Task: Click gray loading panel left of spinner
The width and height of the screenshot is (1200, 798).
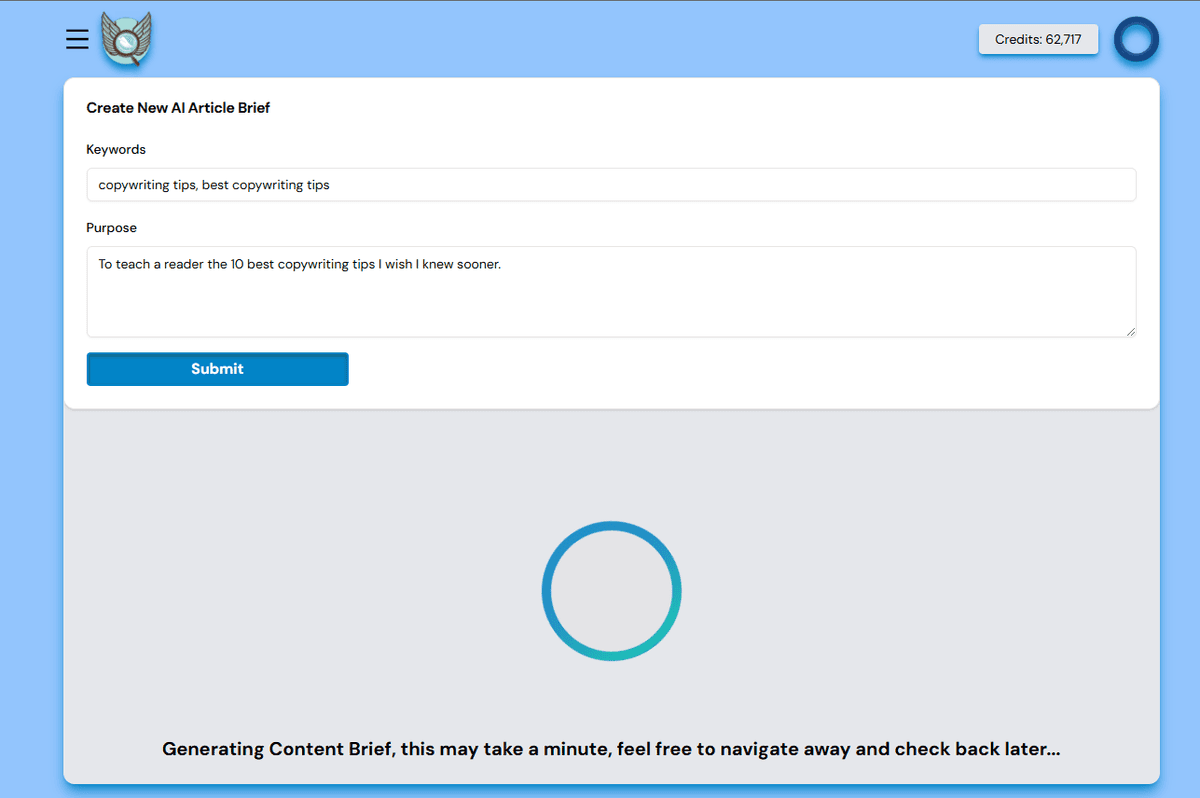Action: 300,590
